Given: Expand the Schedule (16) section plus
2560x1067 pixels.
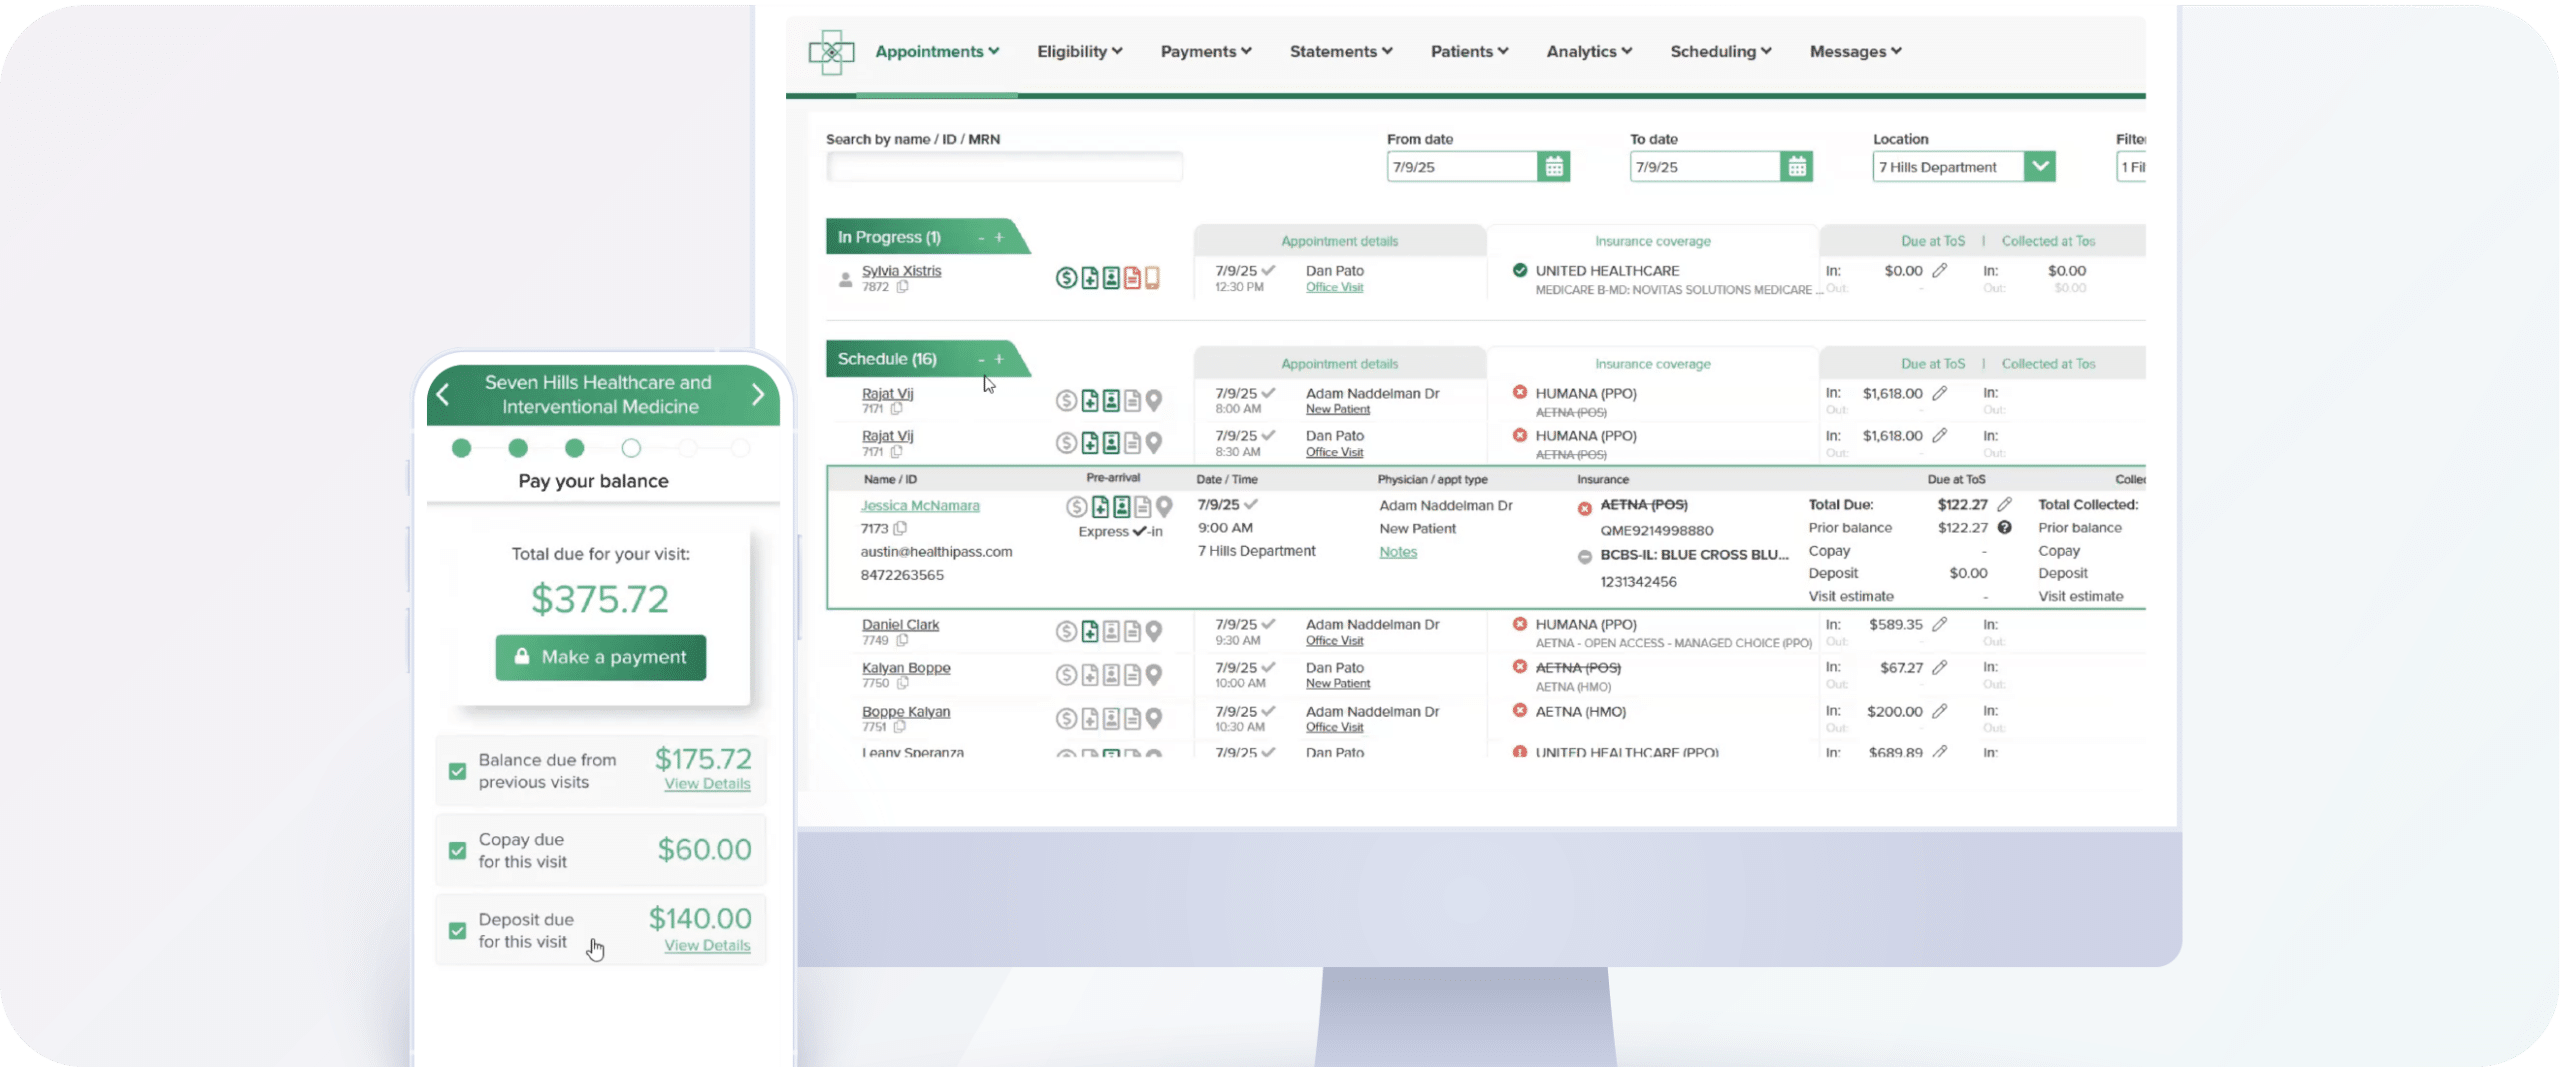Looking at the screenshot, I should pos(999,359).
